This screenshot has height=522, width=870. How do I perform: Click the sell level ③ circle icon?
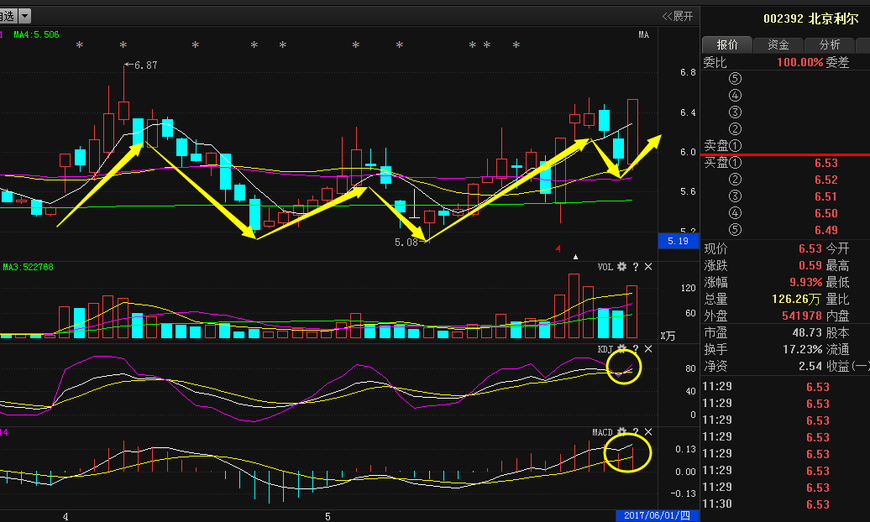[735, 112]
